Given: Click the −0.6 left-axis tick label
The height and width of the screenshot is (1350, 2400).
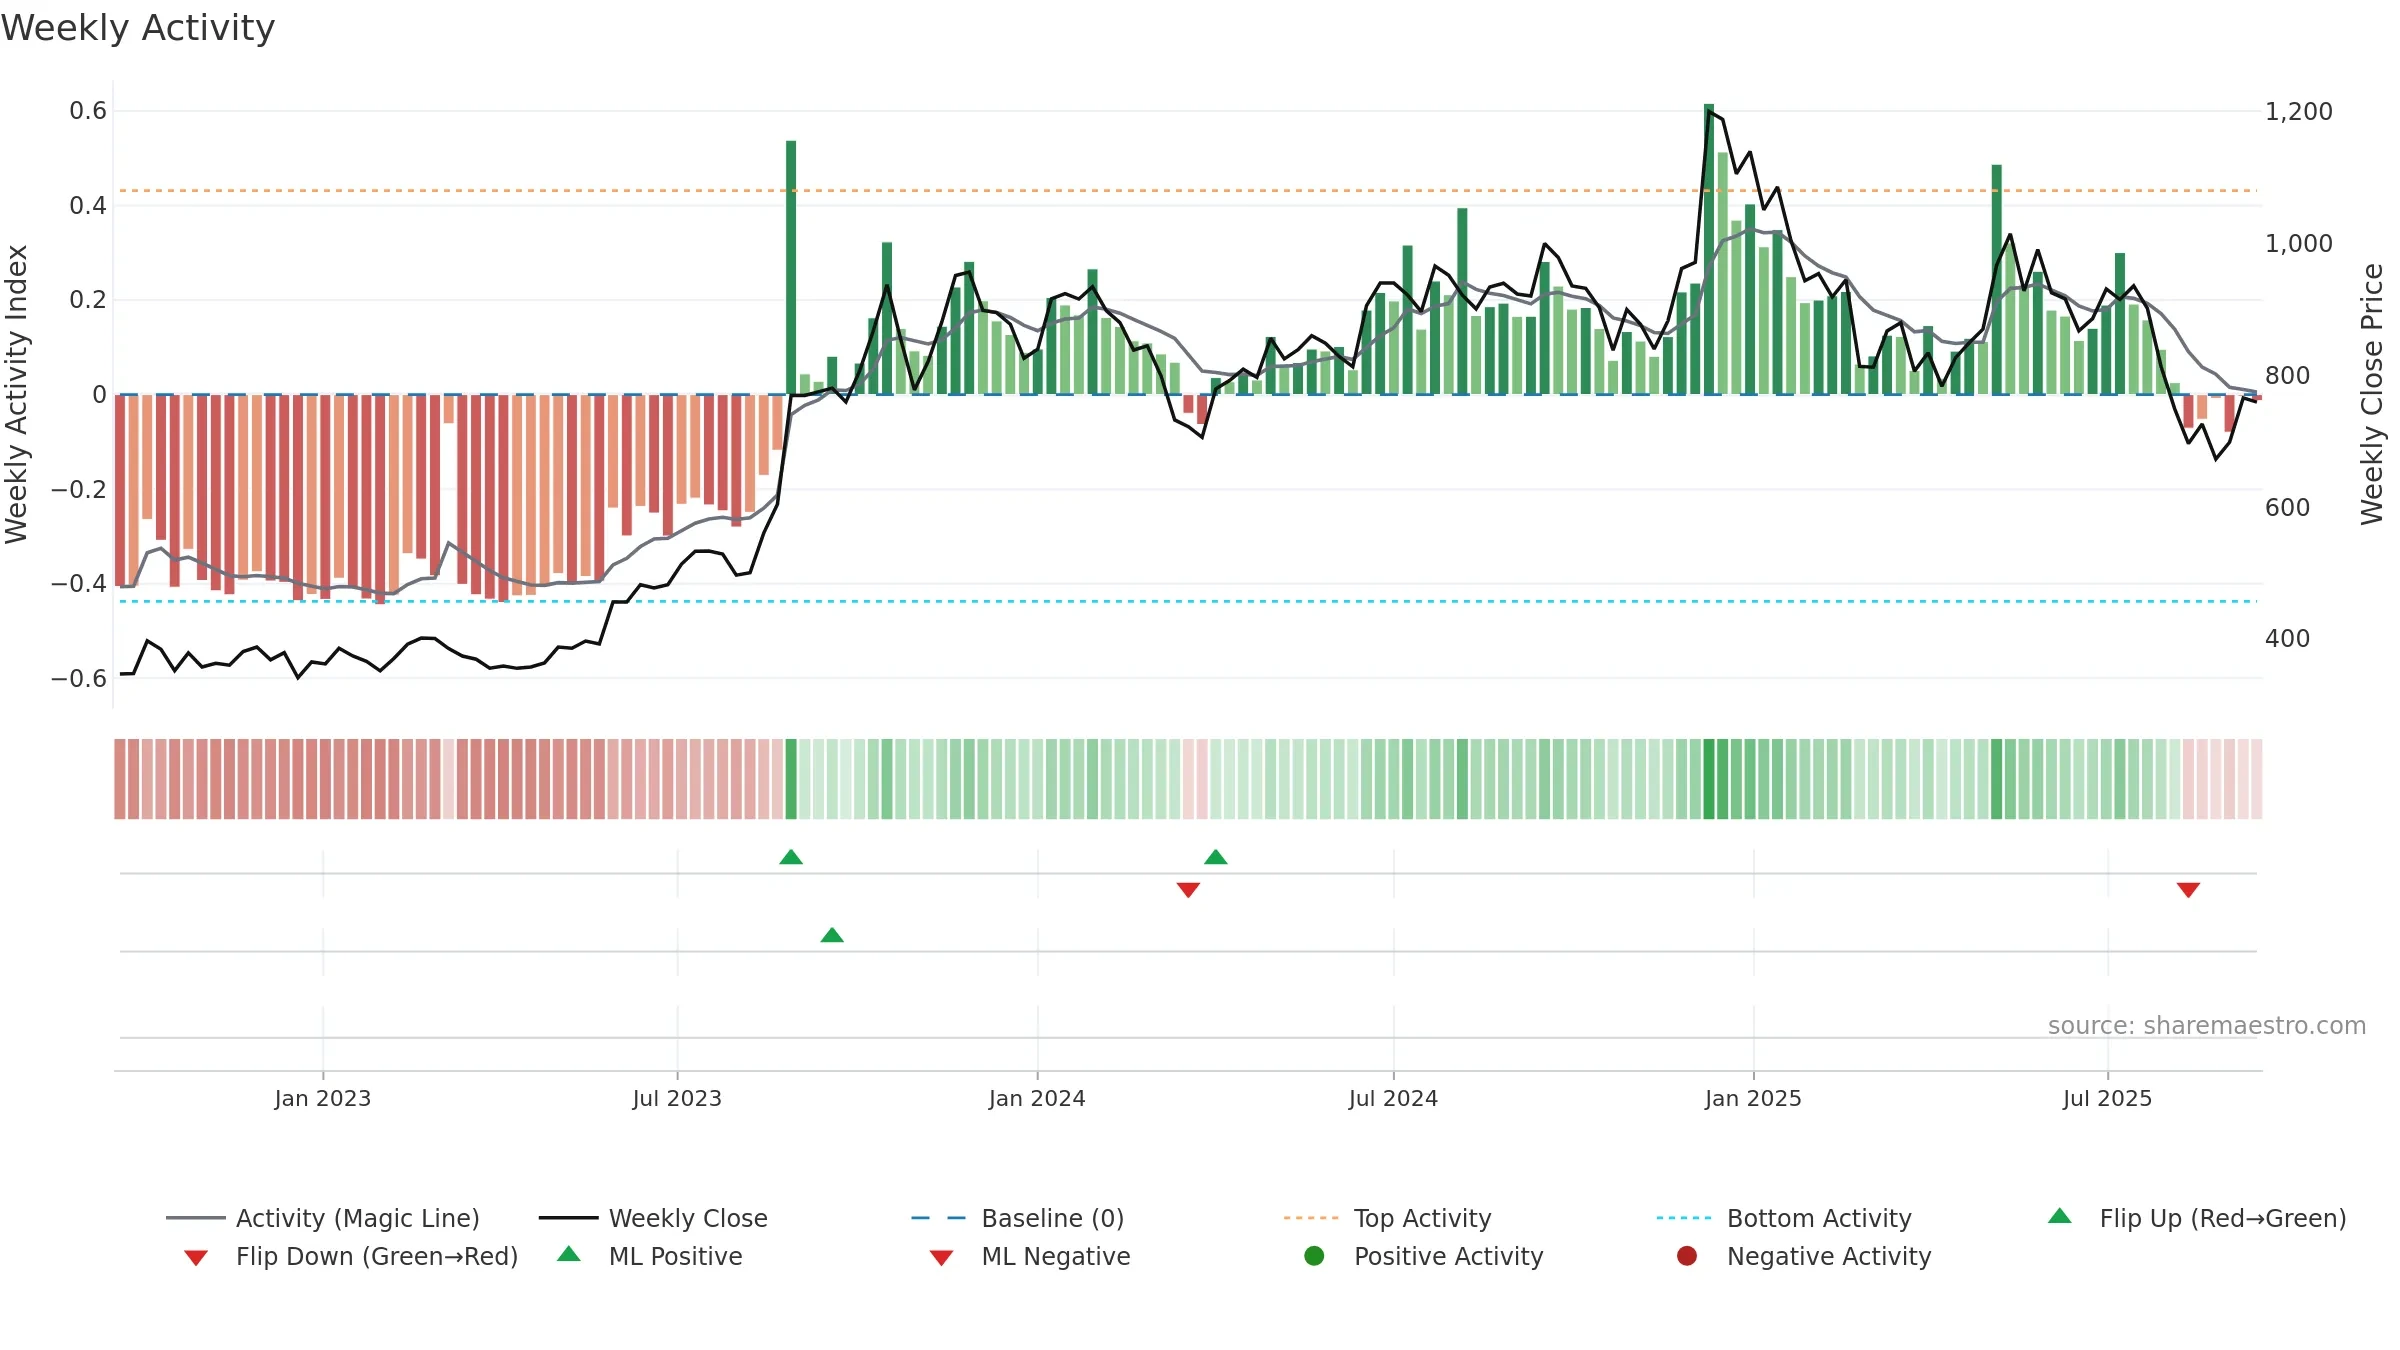Looking at the screenshot, I should [x=79, y=679].
